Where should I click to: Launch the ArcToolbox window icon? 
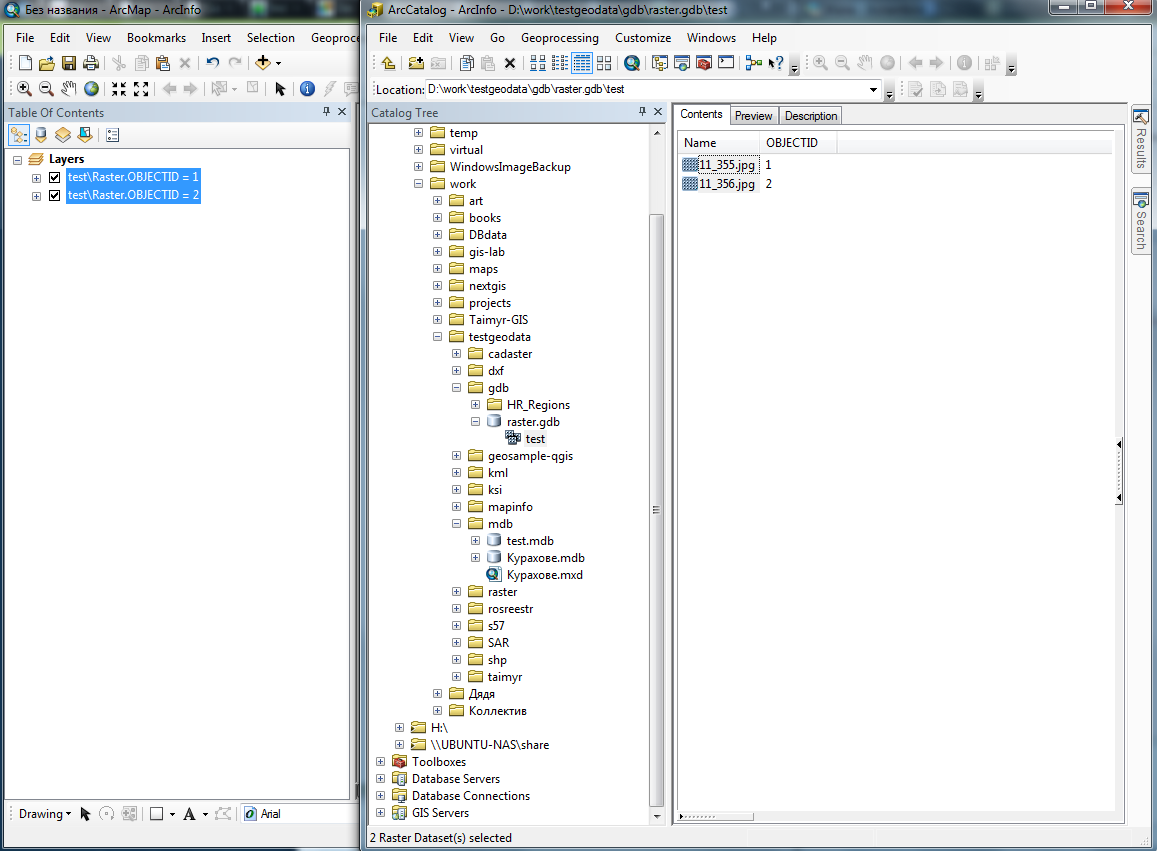point(703,63)
